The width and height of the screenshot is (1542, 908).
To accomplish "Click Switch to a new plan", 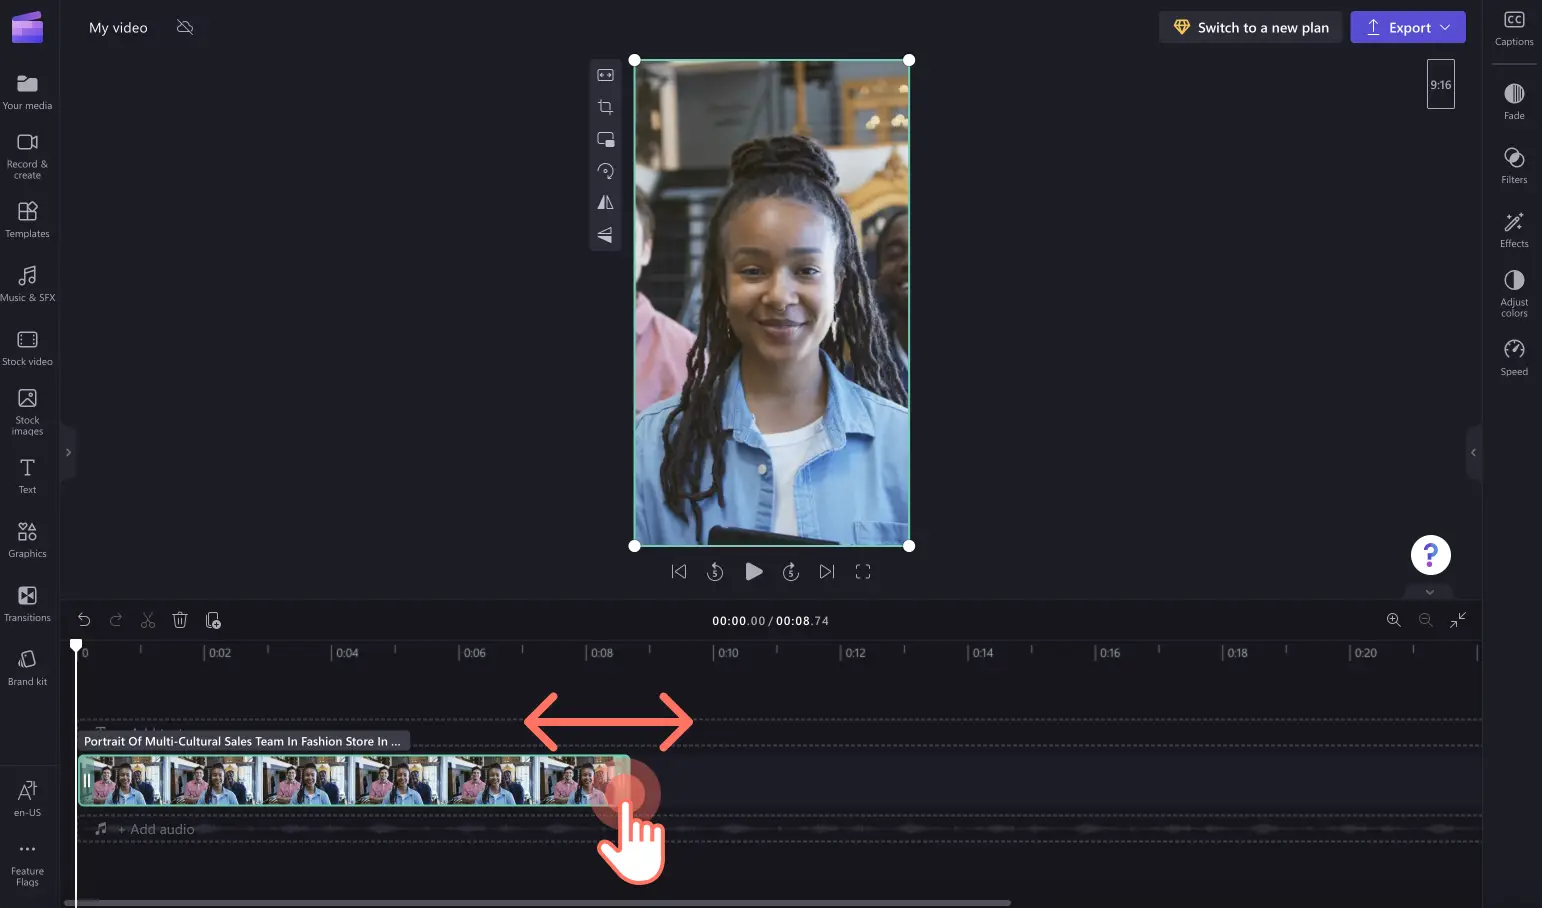I will pyautogui.click(x=1250, y=27).
